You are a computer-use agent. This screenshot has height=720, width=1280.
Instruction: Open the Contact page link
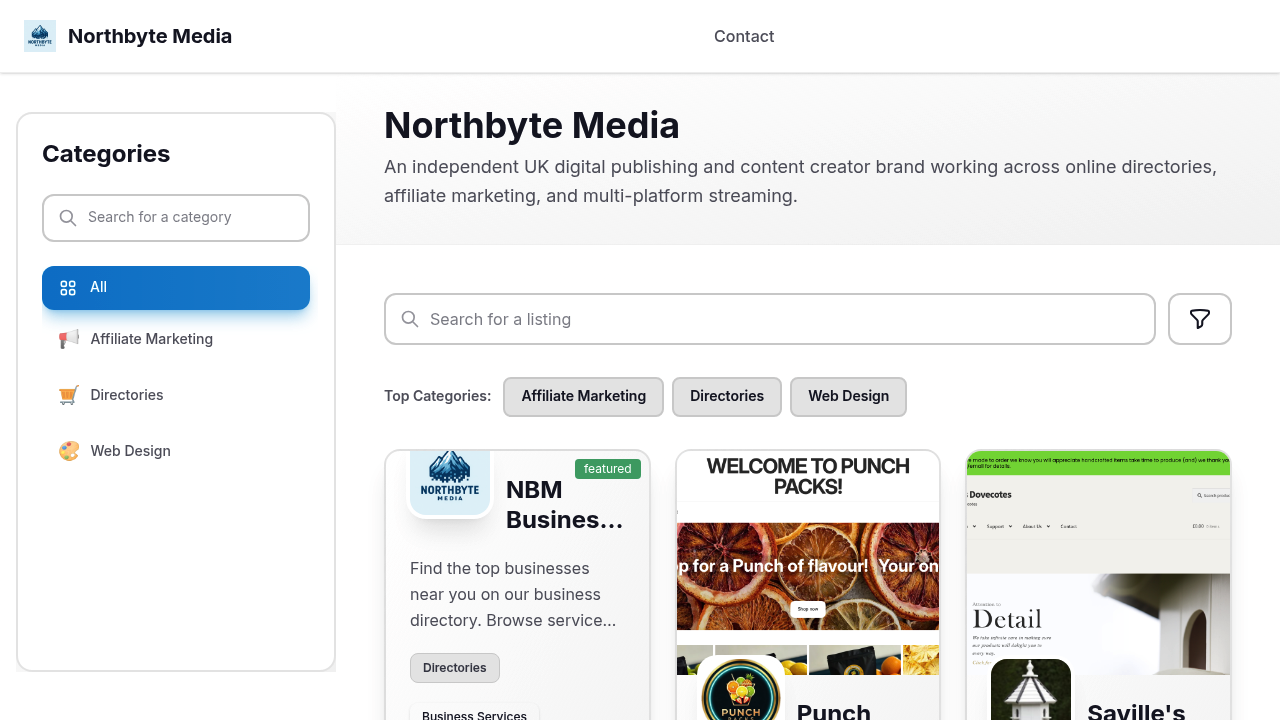744,36
